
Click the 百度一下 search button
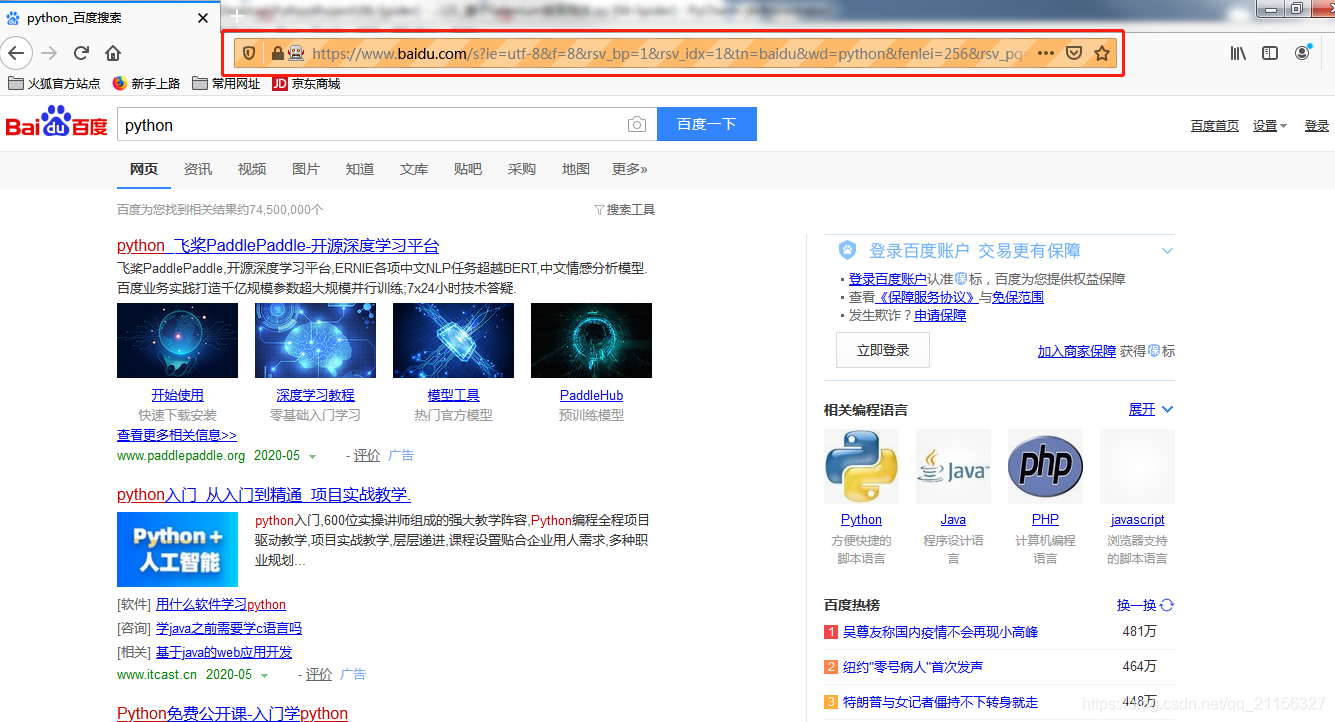click(706, 124)
